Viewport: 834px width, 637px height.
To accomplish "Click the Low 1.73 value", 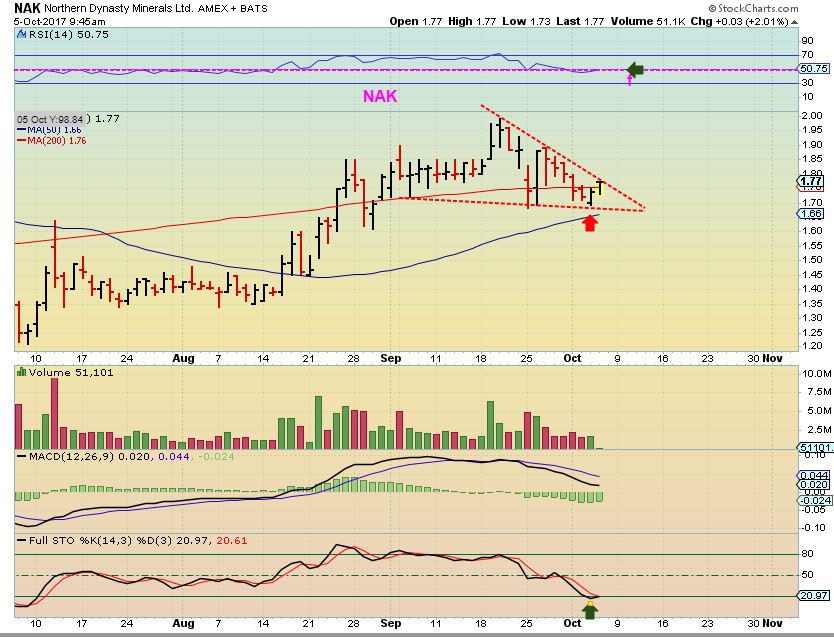I will [527, 21].
